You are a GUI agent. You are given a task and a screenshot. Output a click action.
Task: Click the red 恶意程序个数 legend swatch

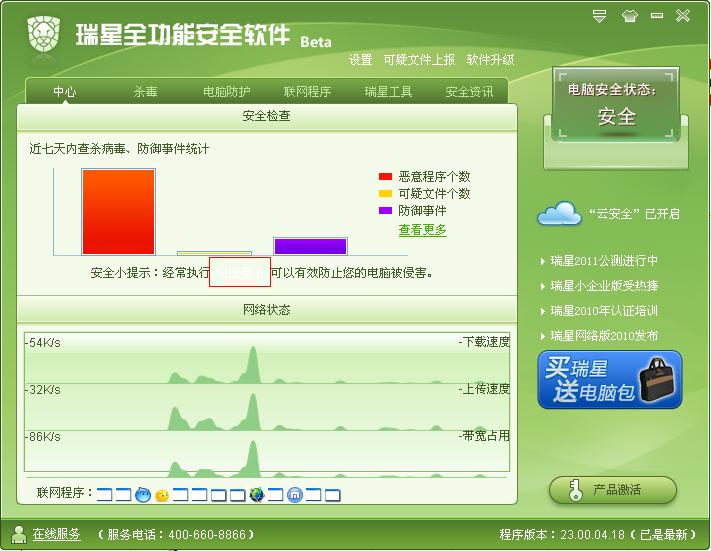[x=385, y=176]
